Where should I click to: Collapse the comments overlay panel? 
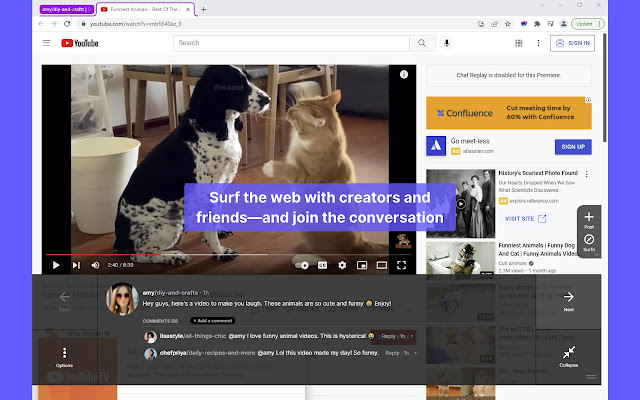(x=569, y=356)
